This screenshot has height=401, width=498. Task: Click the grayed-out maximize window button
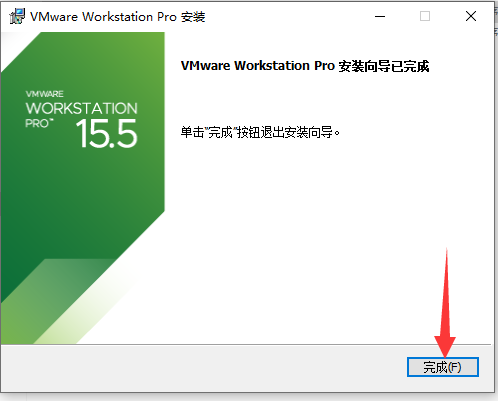pos(425,16)
